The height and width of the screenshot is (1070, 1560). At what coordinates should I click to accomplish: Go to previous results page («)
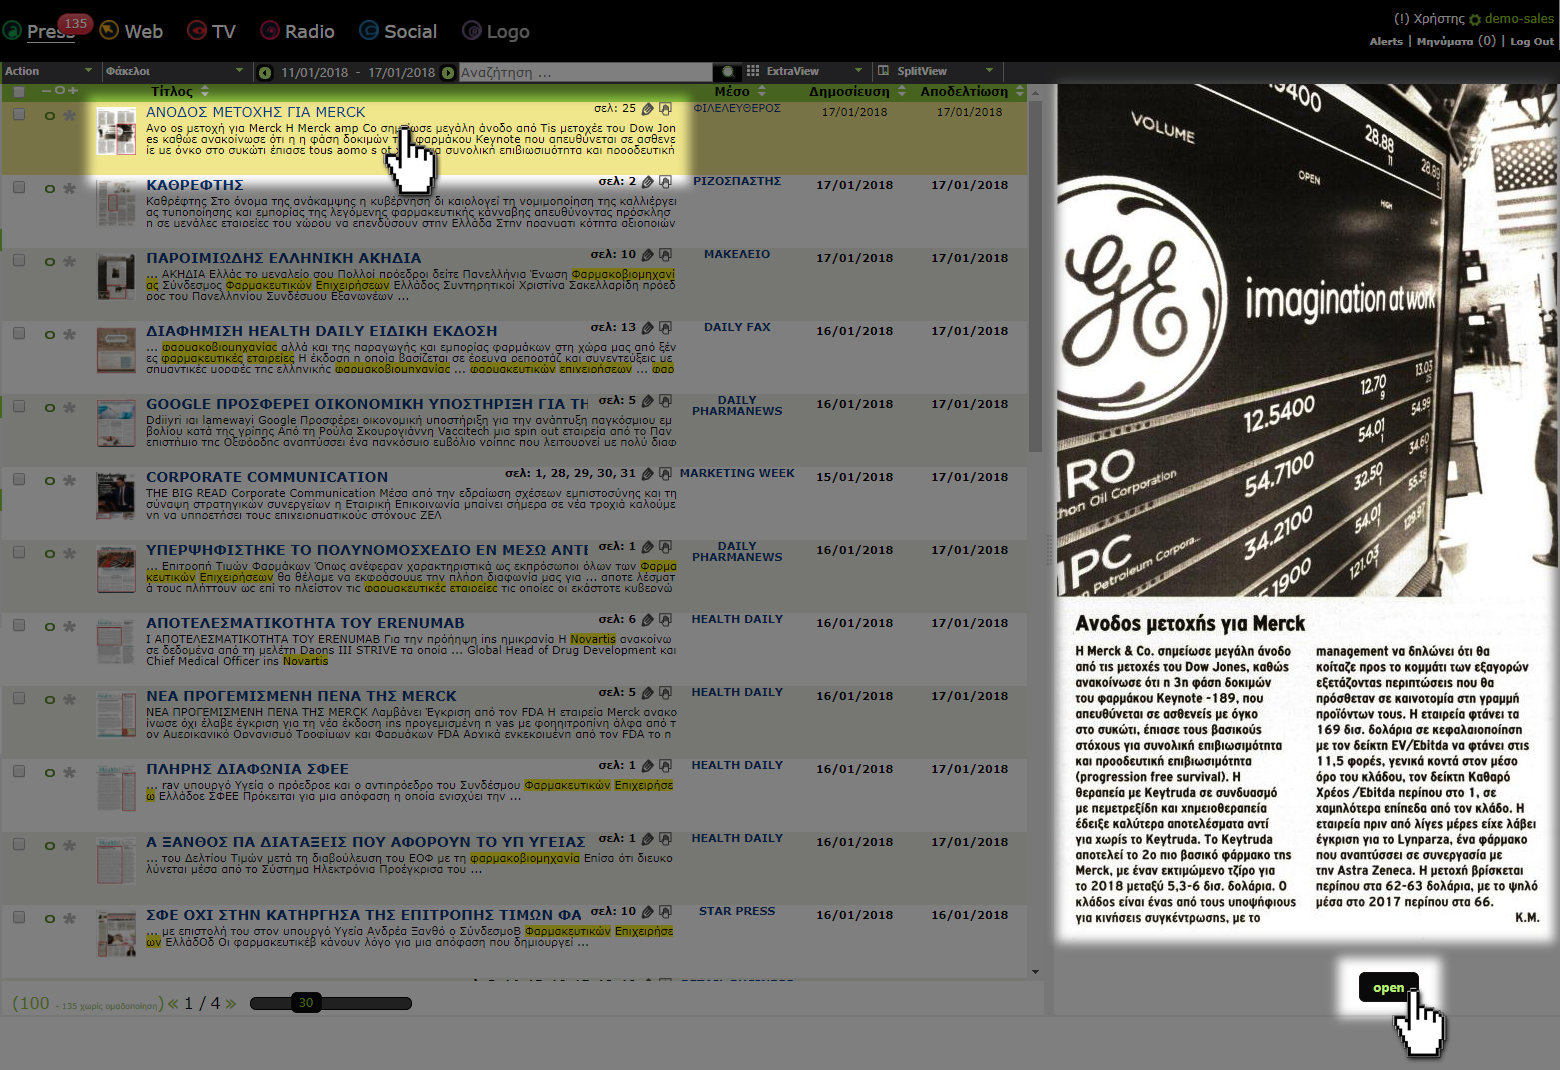click(x=174, y=1003)
